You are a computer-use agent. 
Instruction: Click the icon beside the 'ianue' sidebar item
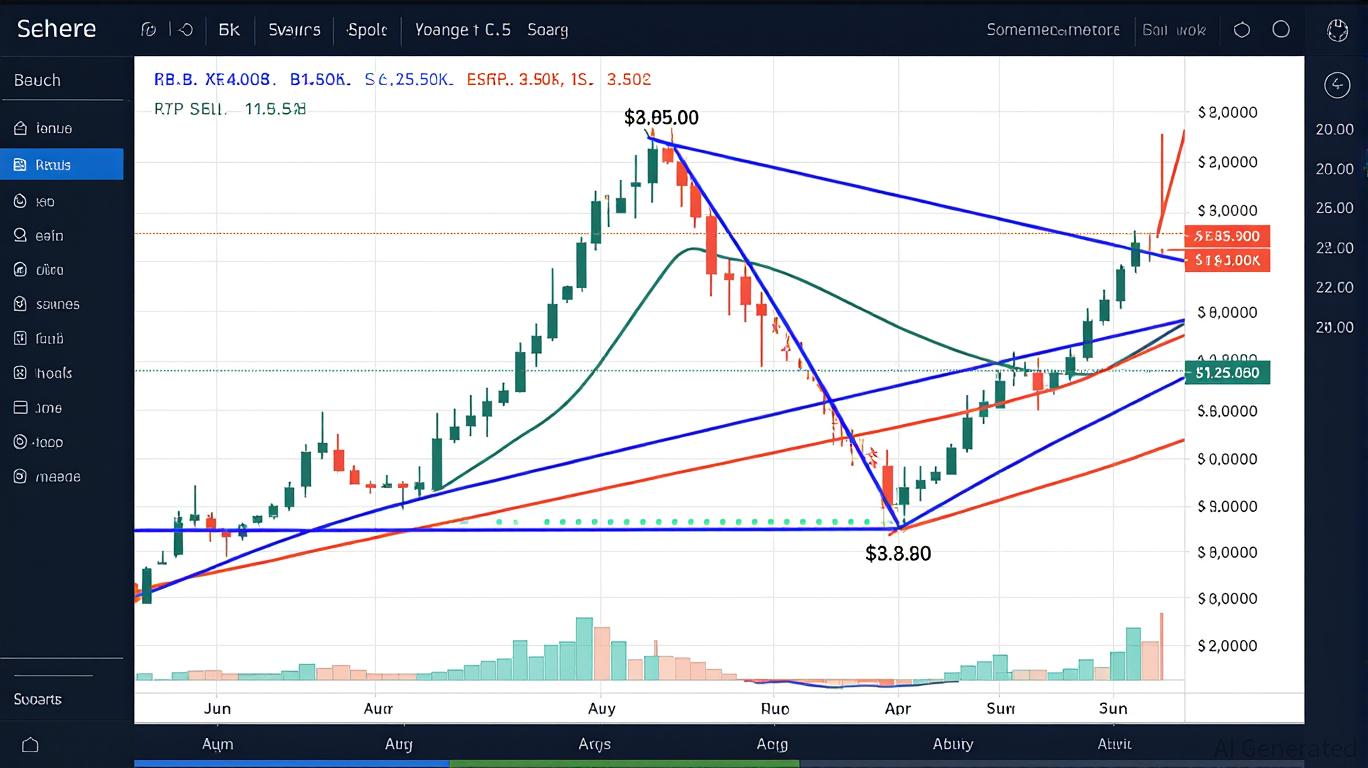(20, 128)
